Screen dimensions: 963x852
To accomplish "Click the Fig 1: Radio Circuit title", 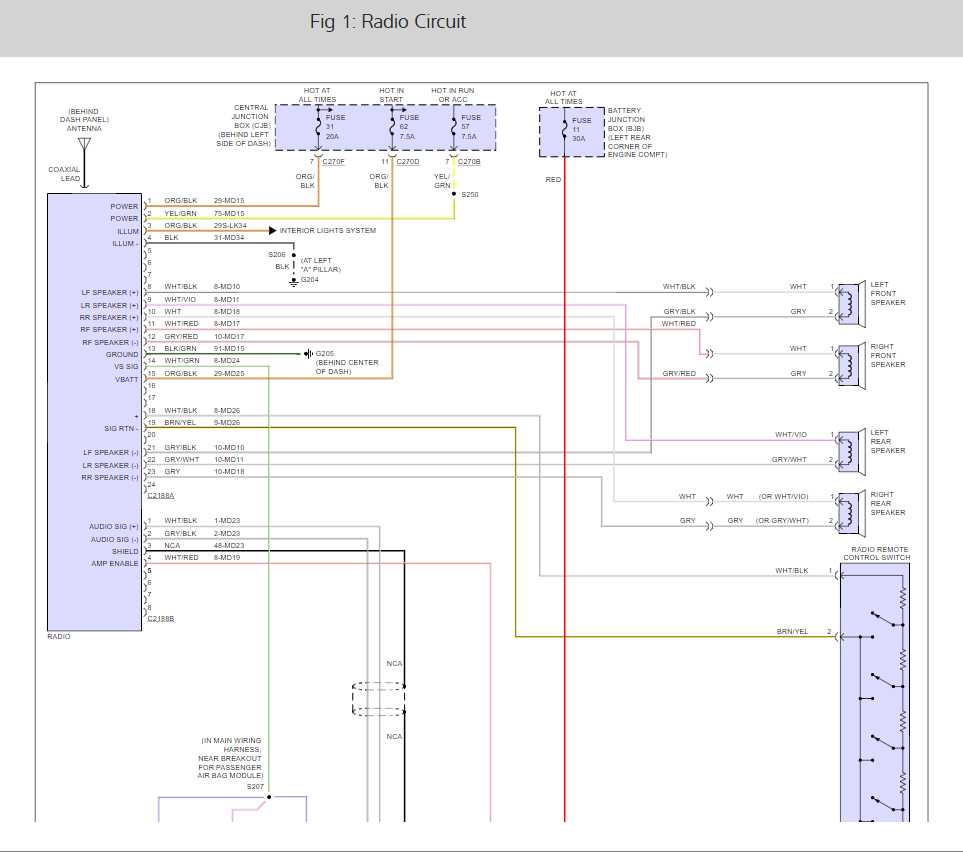I will pyautogui.click(x=388, y=20).
